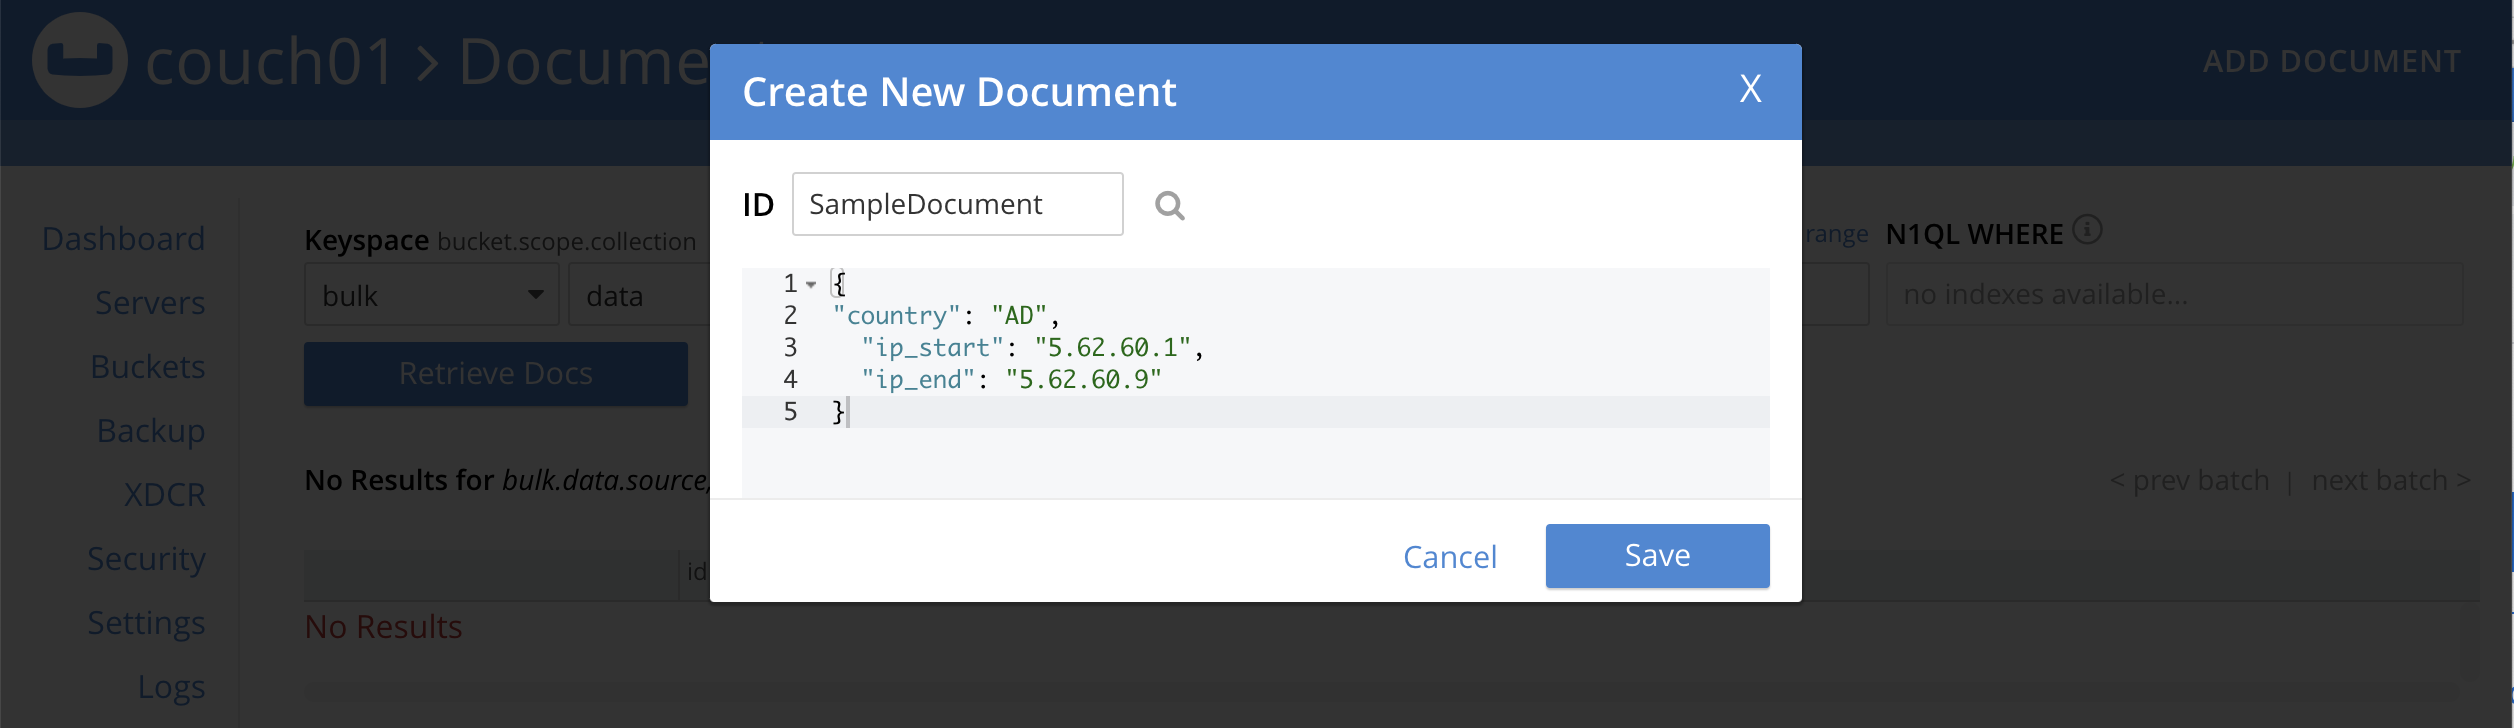The width and height of the screenshot is (2514, 728).
Task: Open Settings in the sidebar
Action: point(146,623)
